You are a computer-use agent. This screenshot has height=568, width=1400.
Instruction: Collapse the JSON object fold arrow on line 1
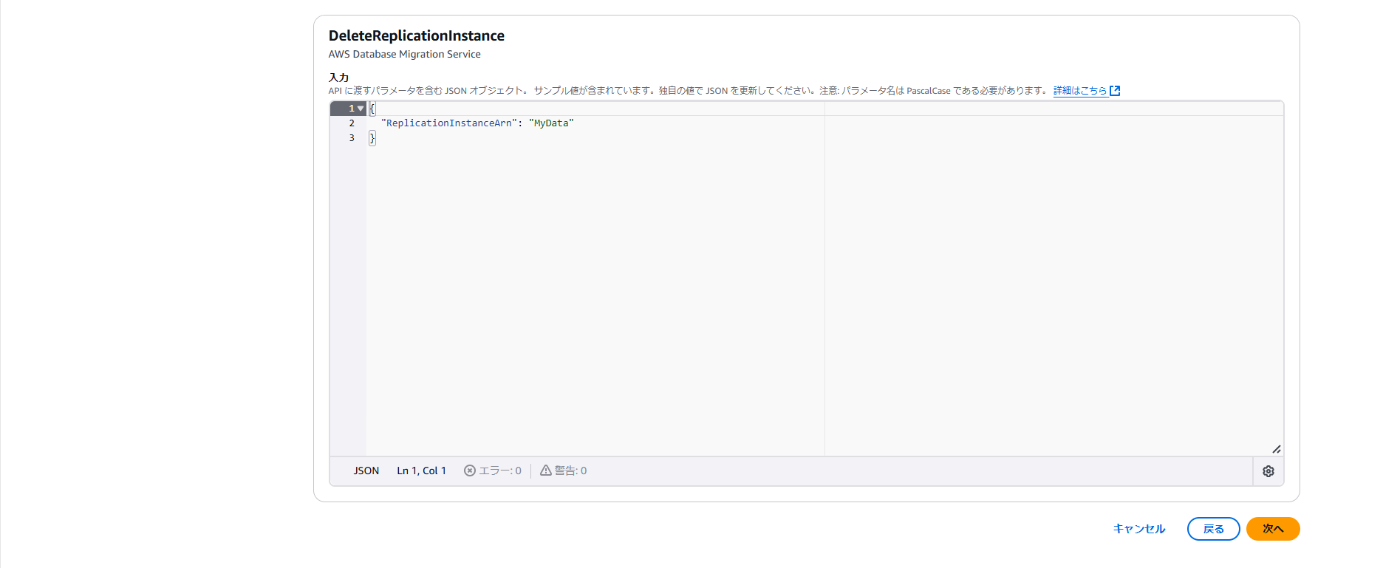point(360,108)
